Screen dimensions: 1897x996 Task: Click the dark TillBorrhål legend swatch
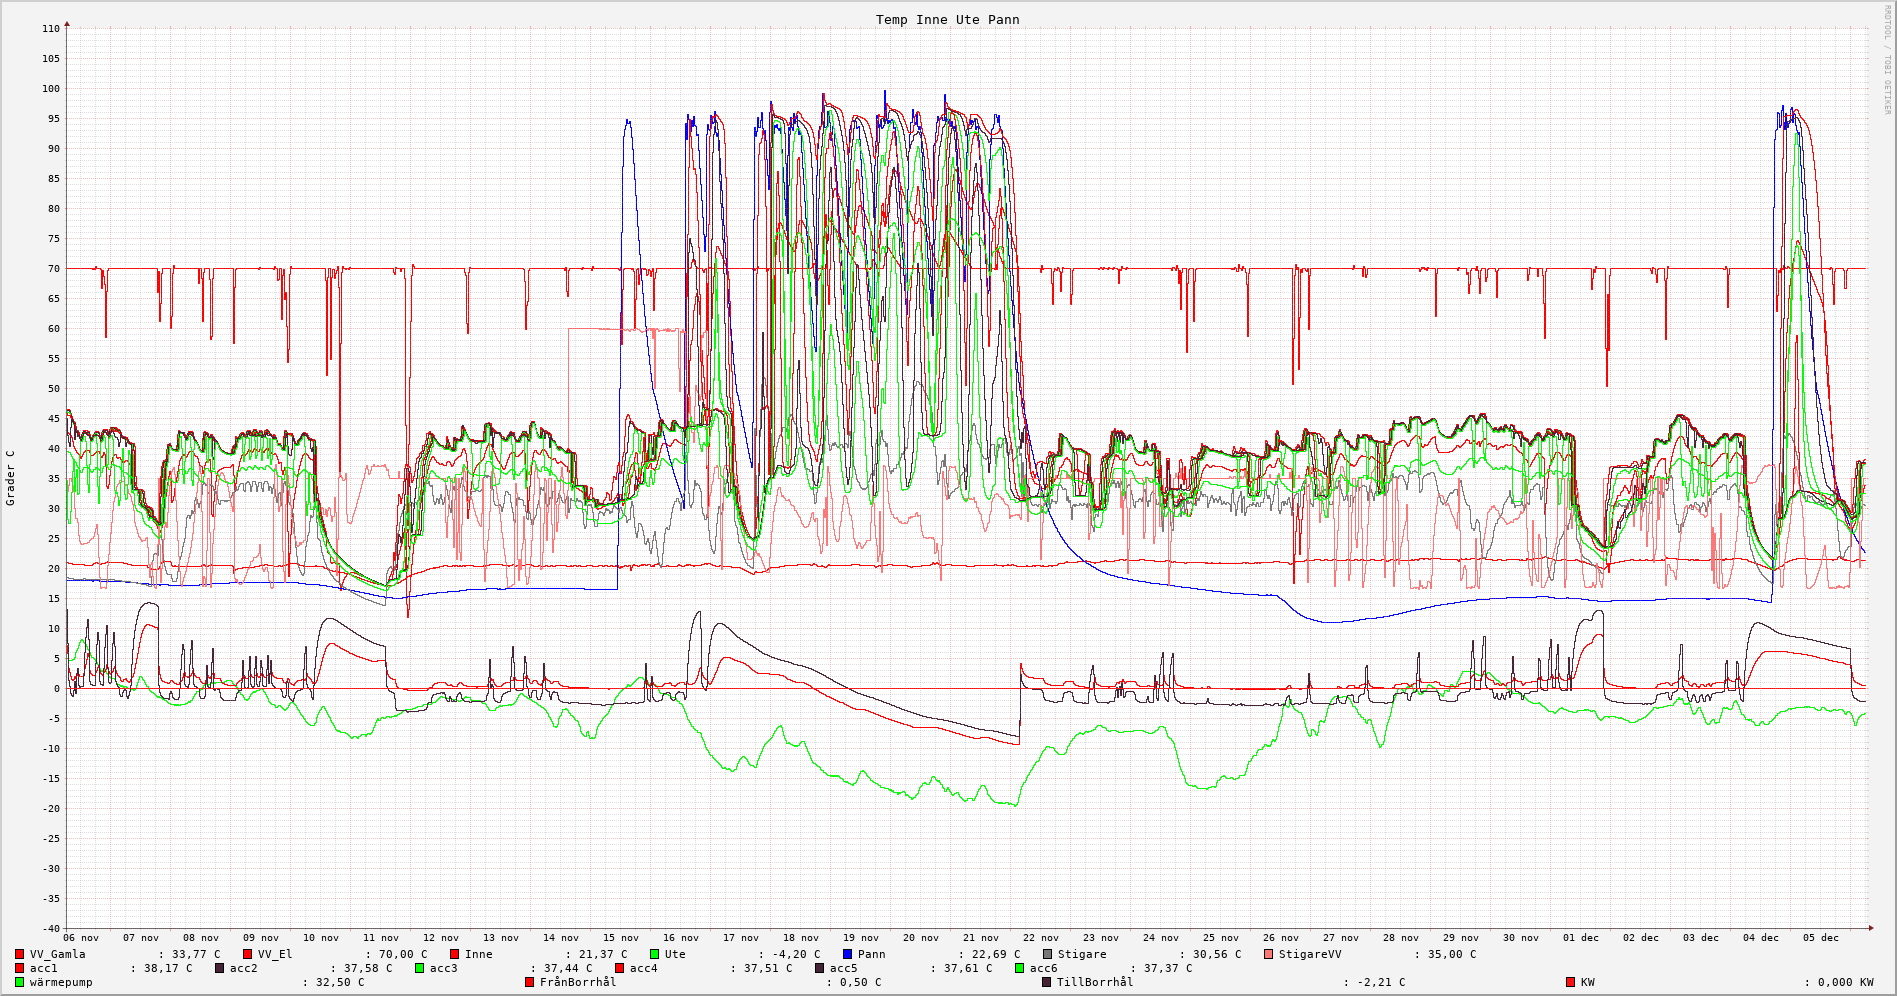click(1046, 982)
